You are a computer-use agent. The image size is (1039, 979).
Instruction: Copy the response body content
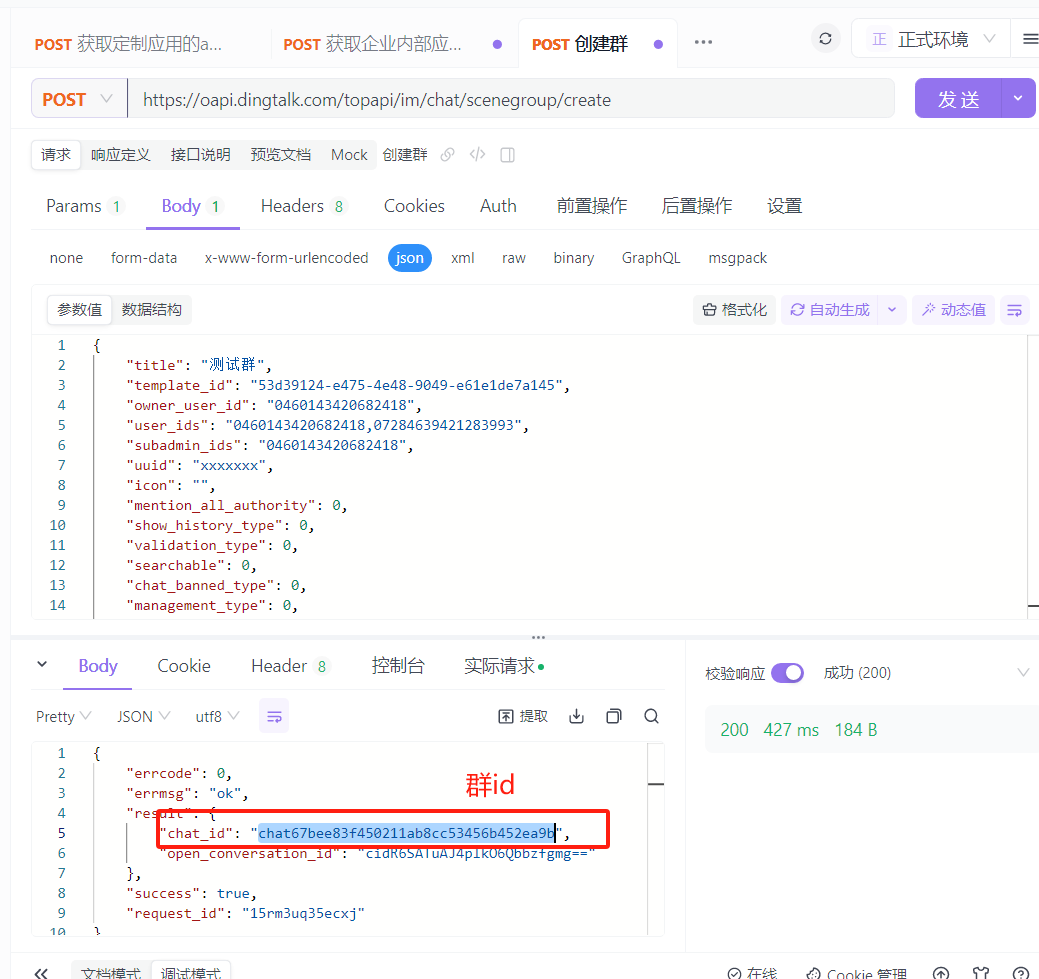tap(614, 716)
